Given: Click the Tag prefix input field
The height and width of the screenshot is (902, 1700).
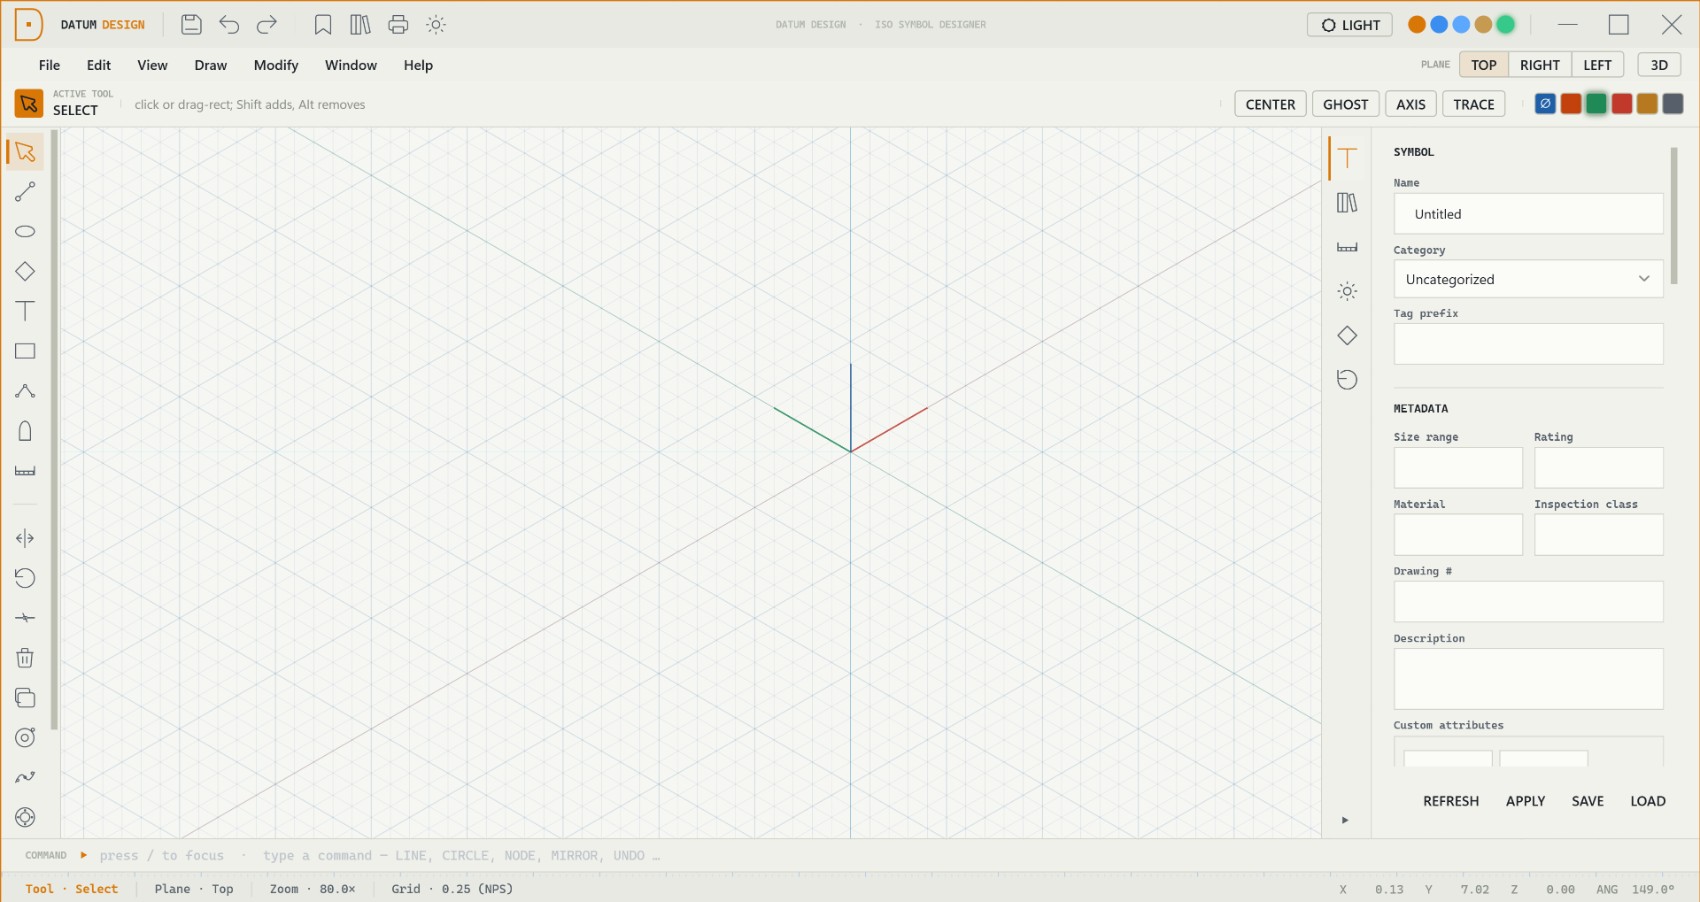Looking at the screenshot, I should coord(1528,344).
